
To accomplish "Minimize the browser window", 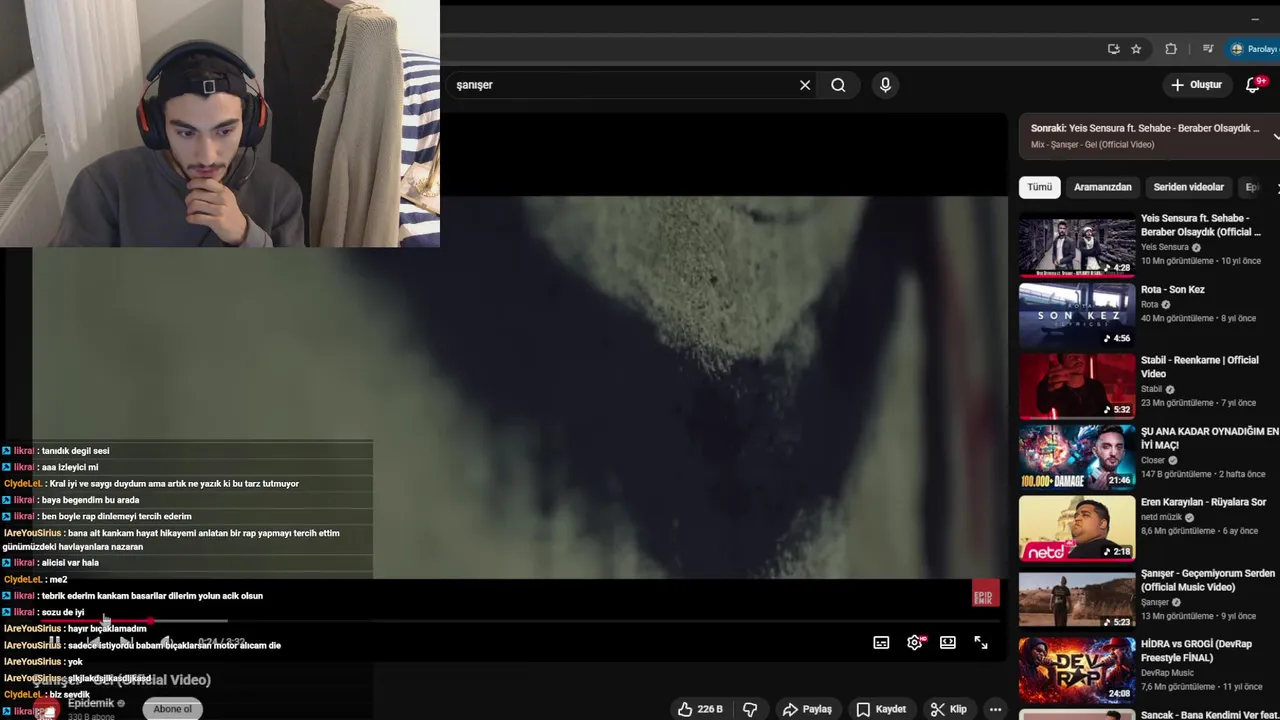I will pos(1255,19).
